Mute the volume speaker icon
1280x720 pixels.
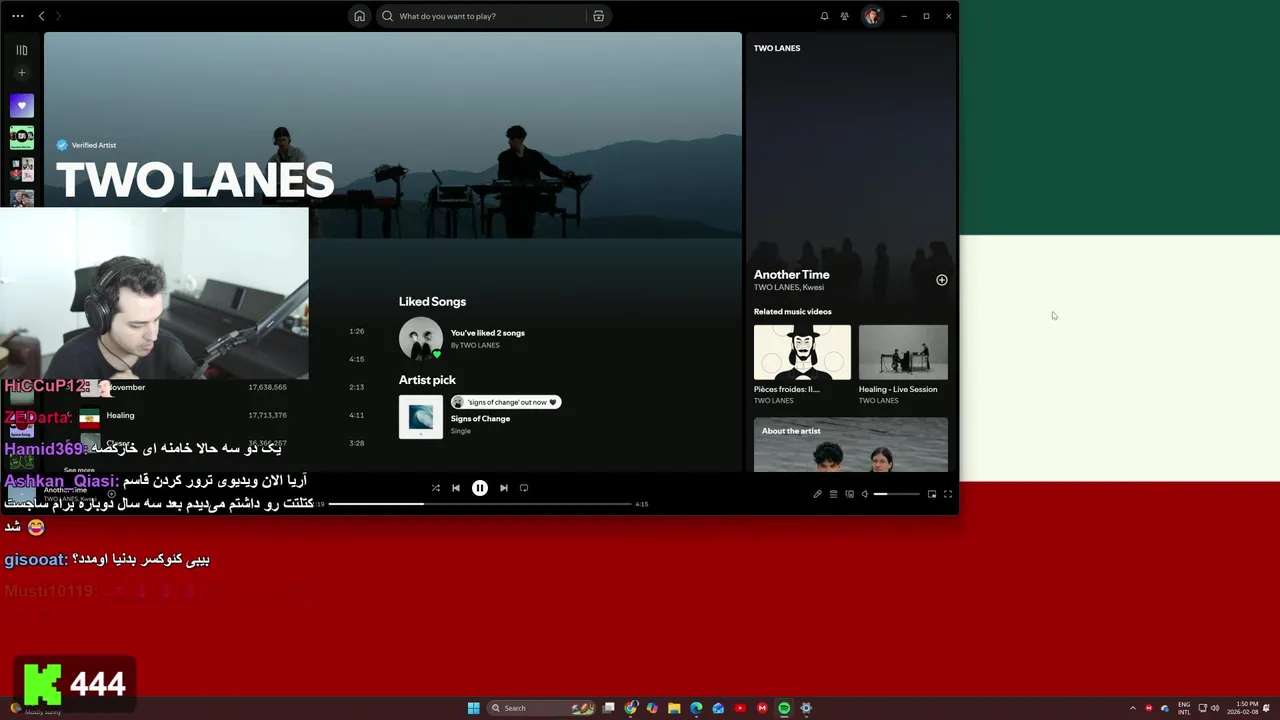point(865,494)
